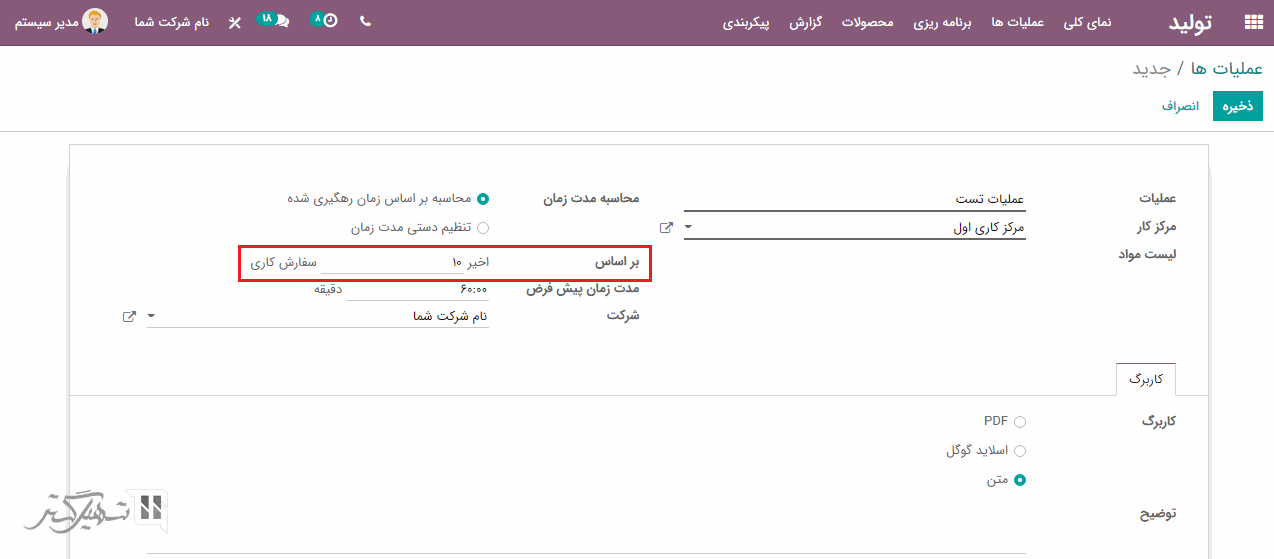This screenshot has width=1274, height=559.
Task: Select 'تنظیم دستی مدت زمان' radio option
Action: click(x=483, y=228)
